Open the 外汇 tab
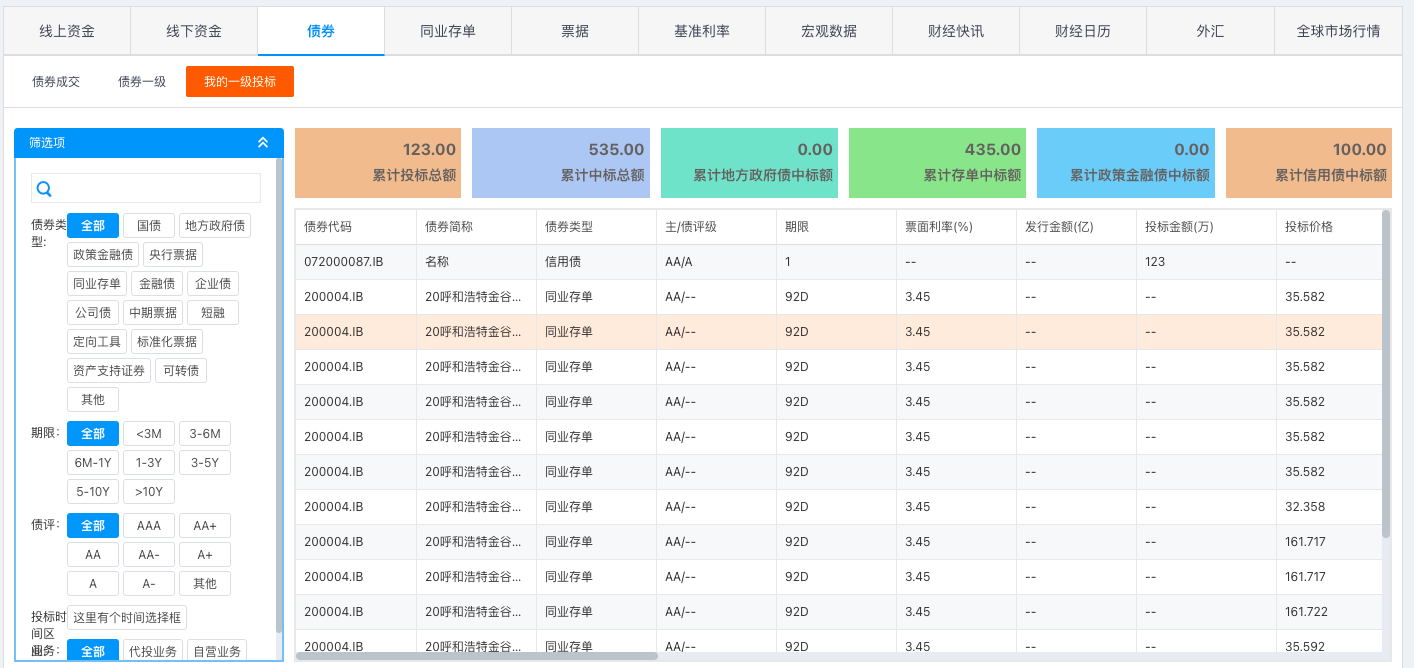Viewport: 1414px width, 668px height. tap(1210, 31)
